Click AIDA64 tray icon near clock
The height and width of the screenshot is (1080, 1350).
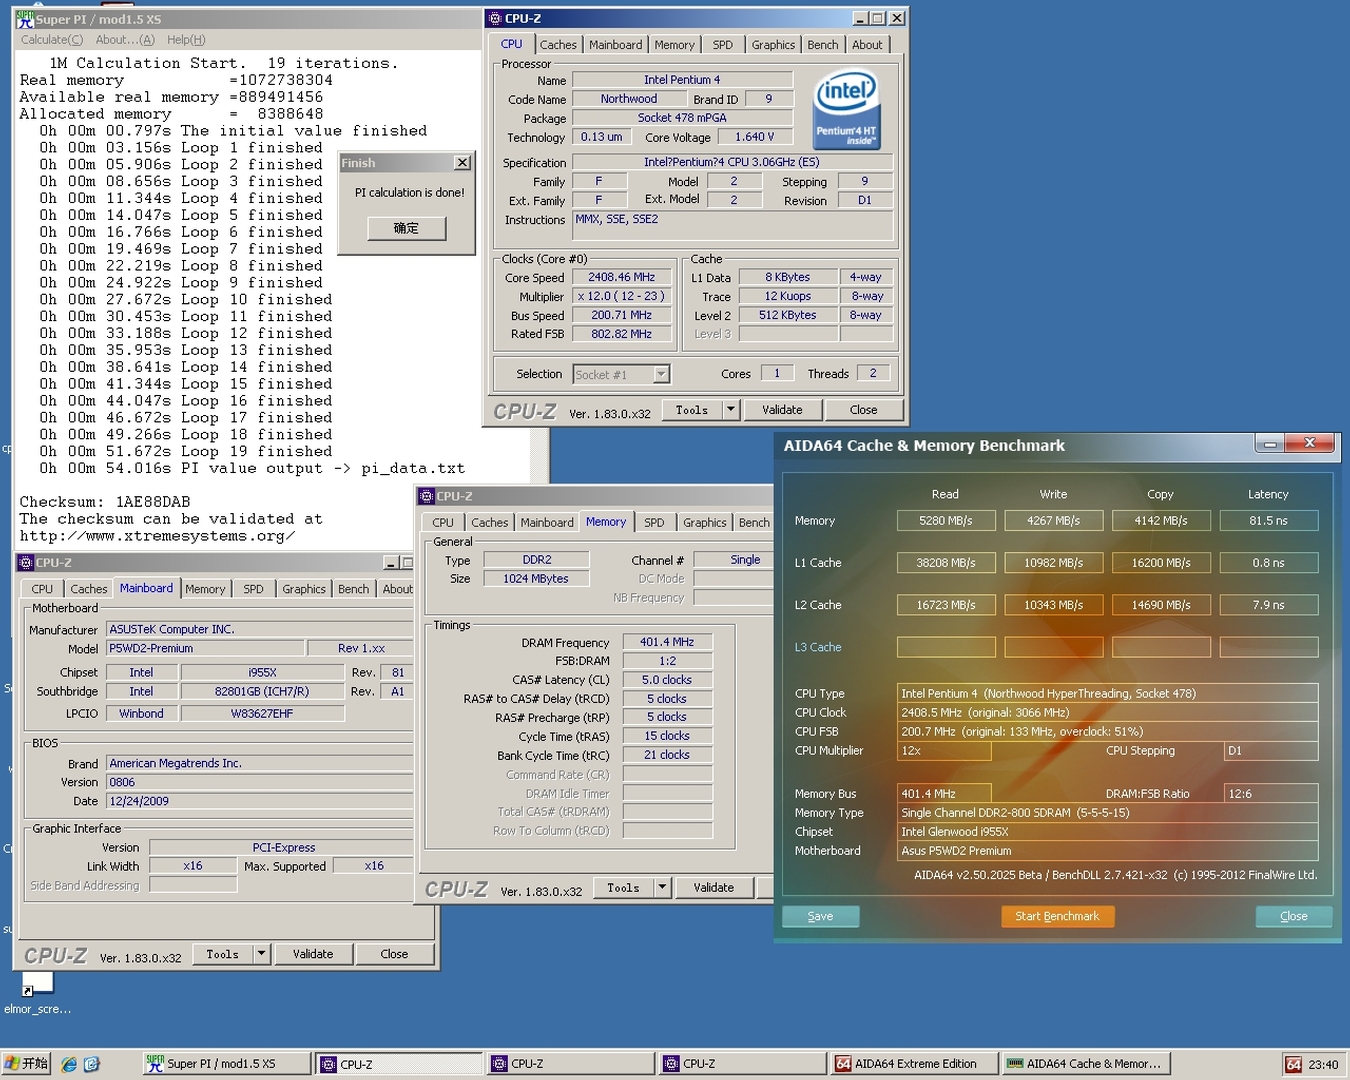(1294, 1064)
